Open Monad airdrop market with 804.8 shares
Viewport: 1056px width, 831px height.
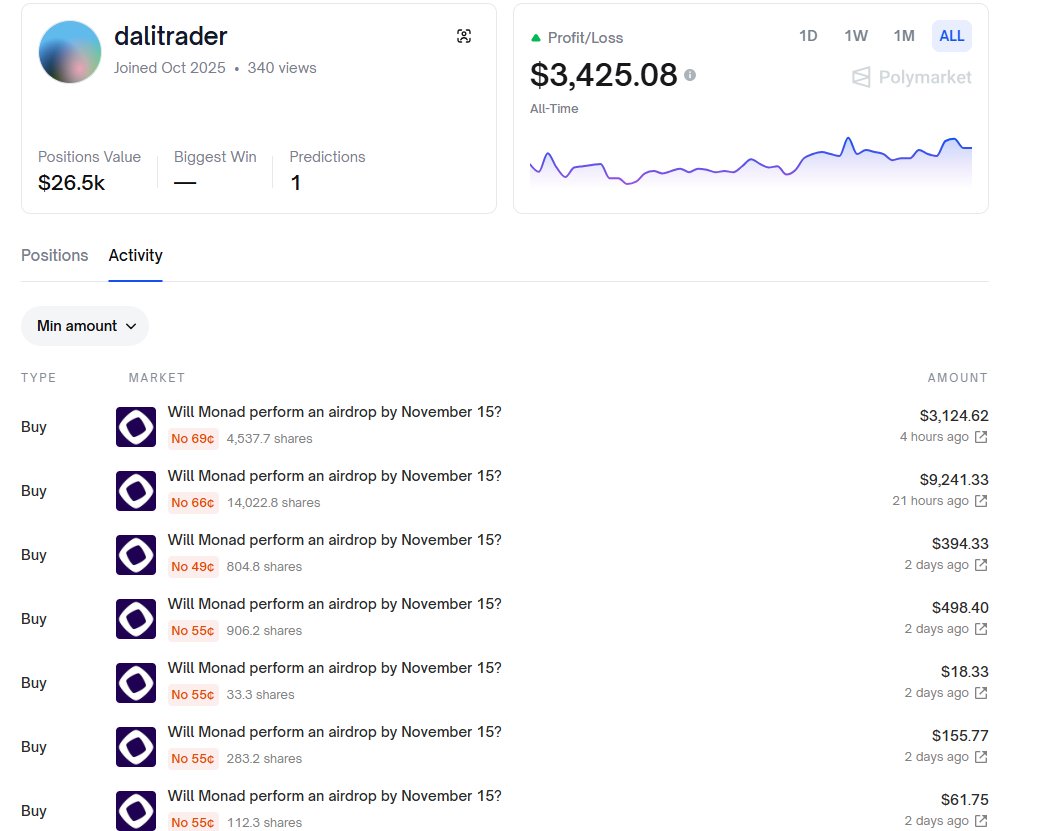point(335,540)
